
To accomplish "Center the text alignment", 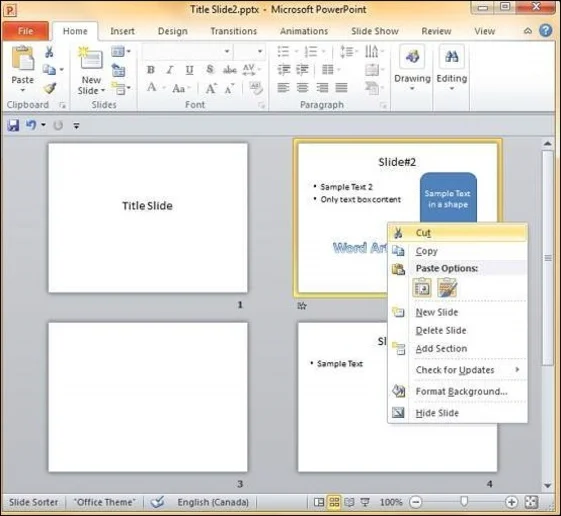I will (x=303, y=88).
